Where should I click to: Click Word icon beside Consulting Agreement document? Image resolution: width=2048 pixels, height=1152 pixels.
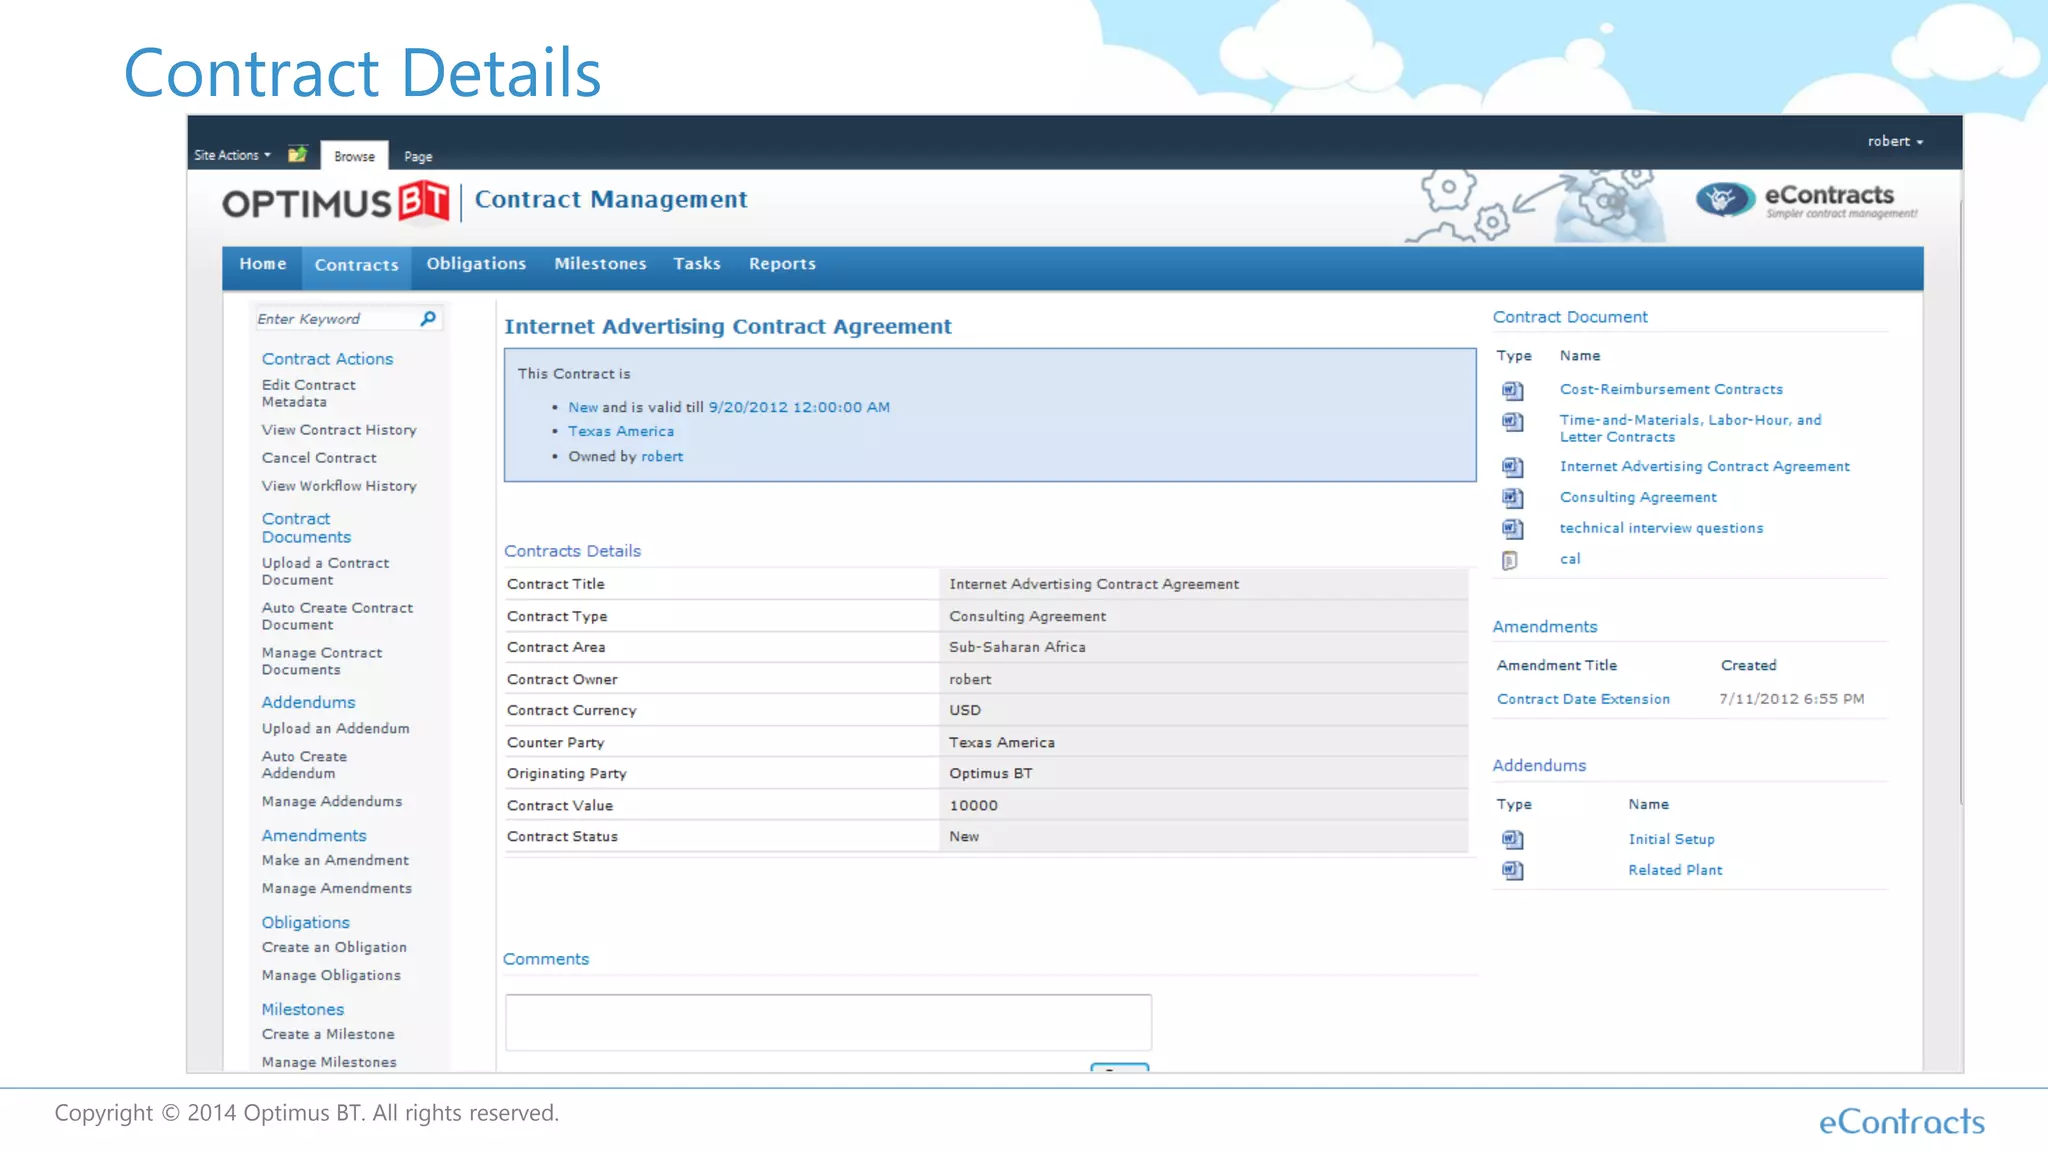tap(1512, 498)
